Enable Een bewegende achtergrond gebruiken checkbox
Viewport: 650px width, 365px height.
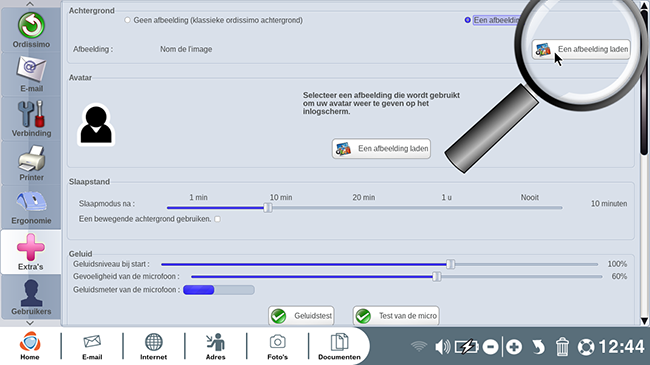click(x=218, y=219)
